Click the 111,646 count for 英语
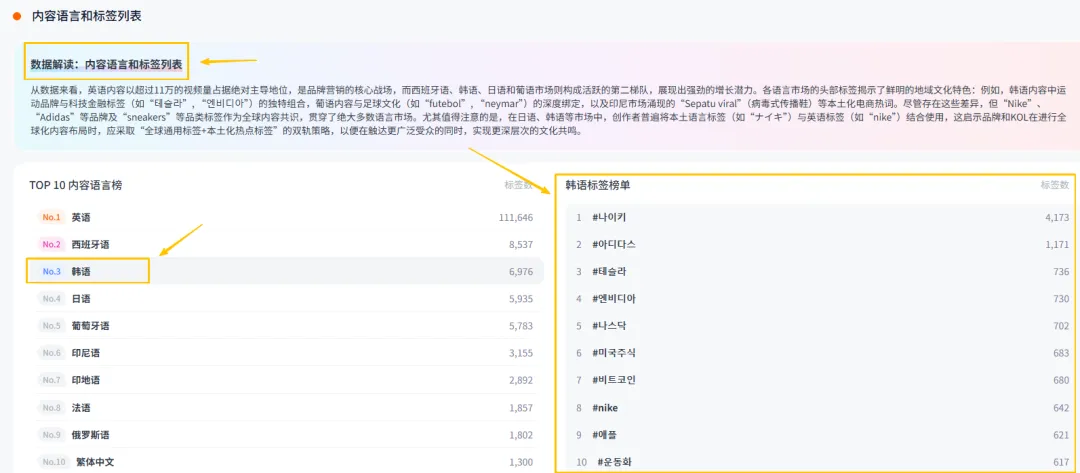 click(516, 218)
